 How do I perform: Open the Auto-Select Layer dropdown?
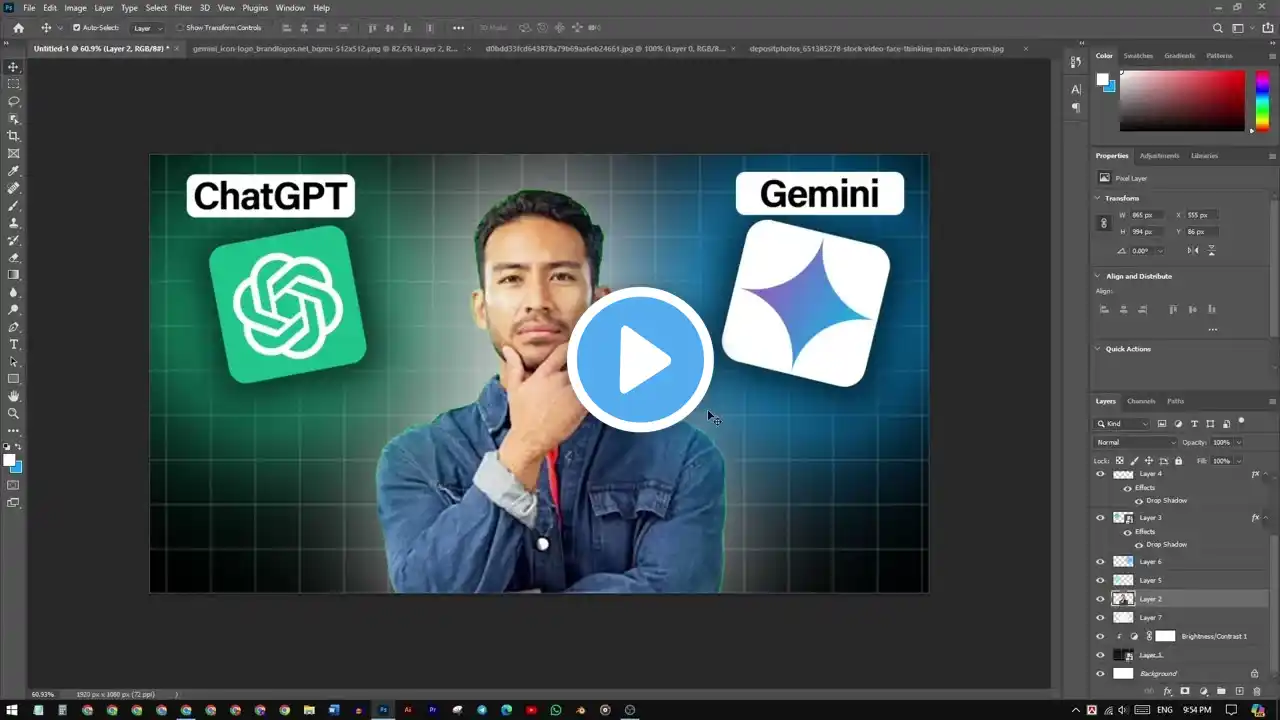[x=149, y=28]
